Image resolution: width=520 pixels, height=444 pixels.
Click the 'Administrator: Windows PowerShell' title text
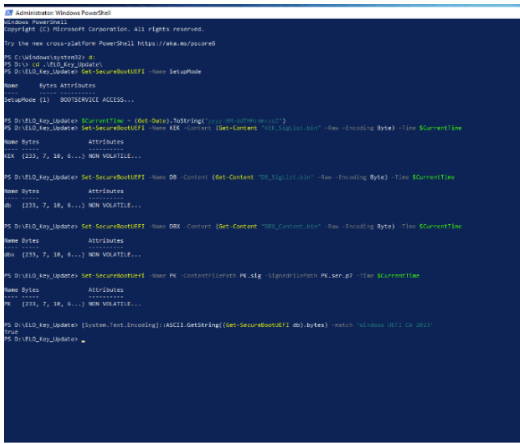pyautogui.click(x=63, y=13)
